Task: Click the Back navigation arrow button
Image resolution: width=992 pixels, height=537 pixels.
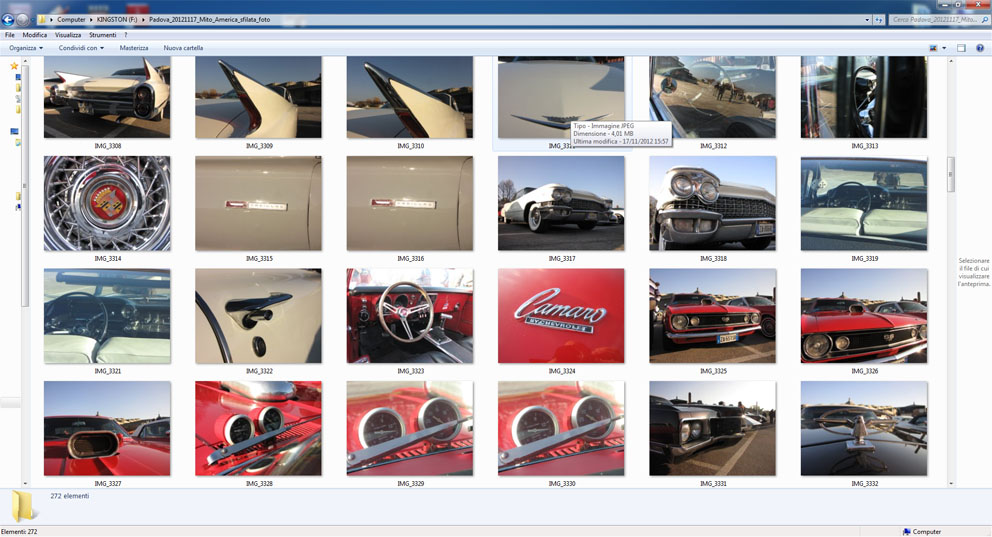Action: pos(8,19)
